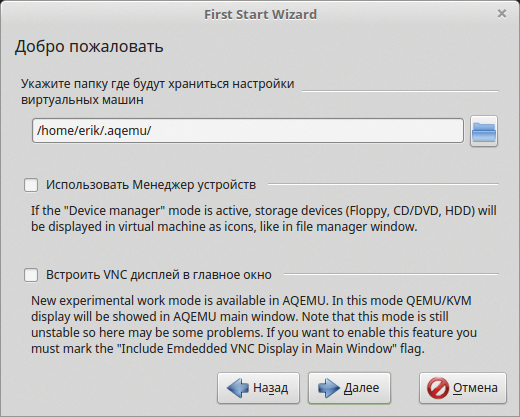Click the Укажите папку settings label

pos(157,91)
